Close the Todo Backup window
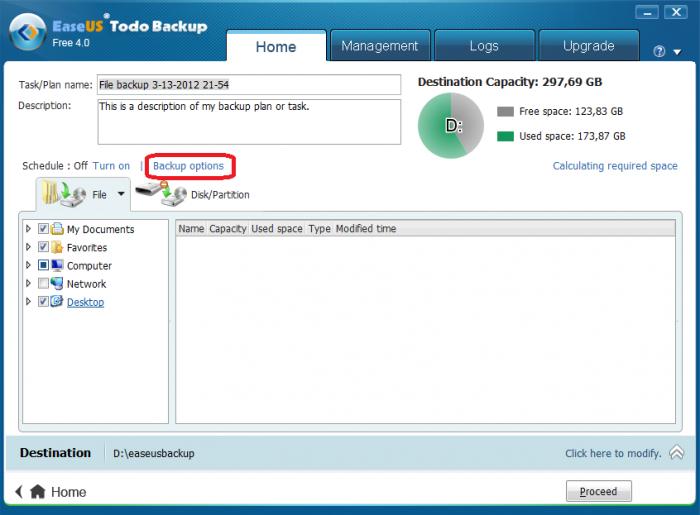The image size is (700, 515). click(x=676, y=12)
